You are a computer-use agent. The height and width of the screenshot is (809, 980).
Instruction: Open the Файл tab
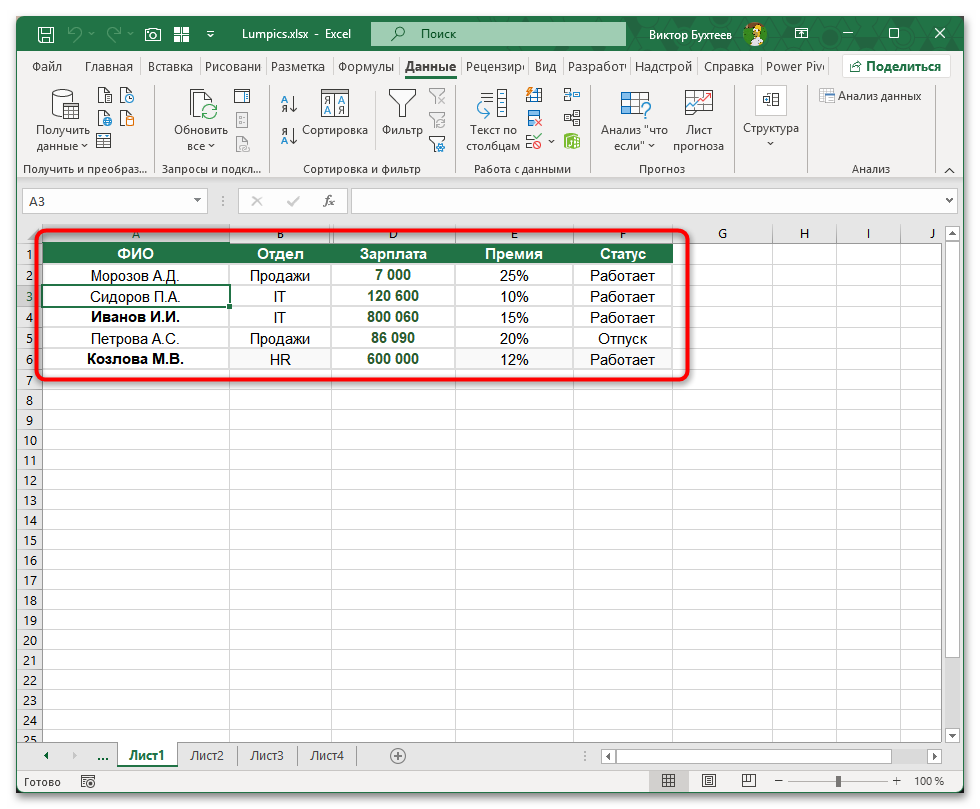pyautogui.click(x=47, y=66)
